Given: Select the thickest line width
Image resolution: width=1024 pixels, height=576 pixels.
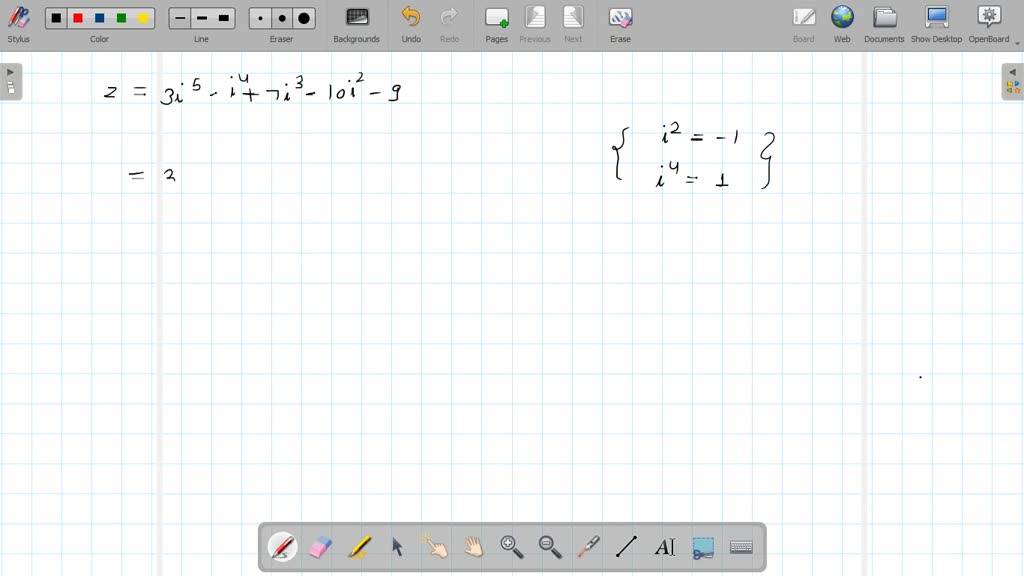Looking at the screenshot, I should [222, 17].
